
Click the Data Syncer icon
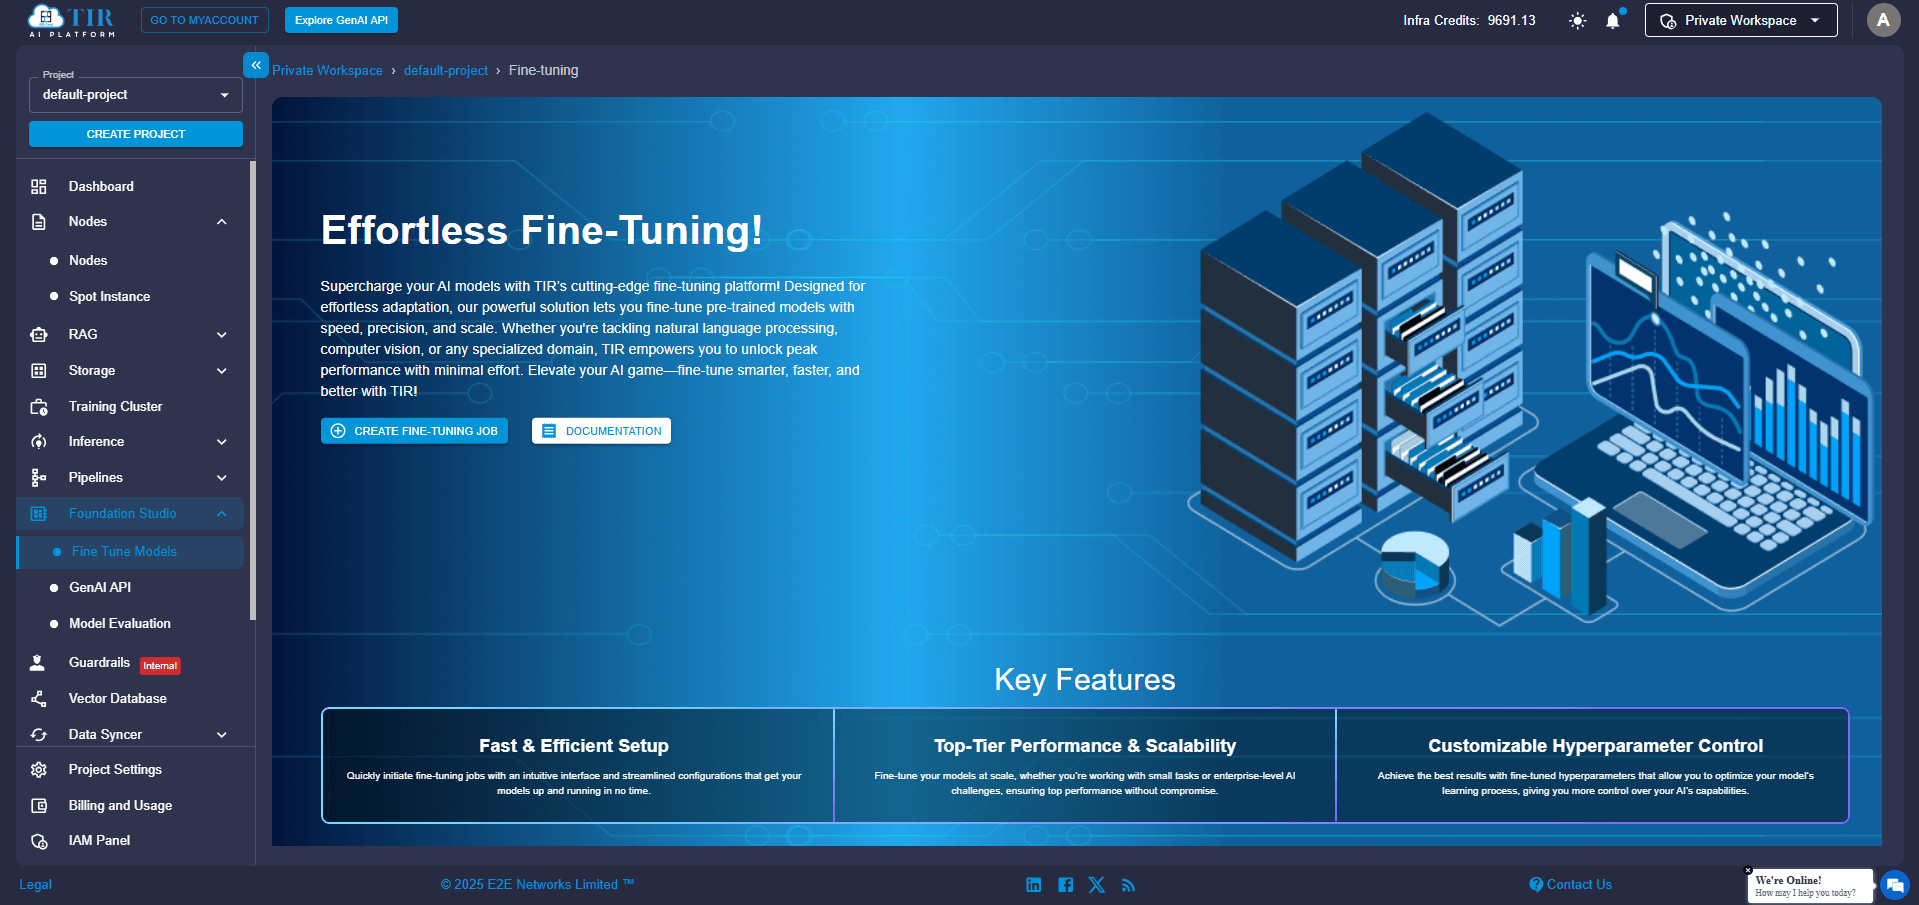pyautogui.click(x=39, y=735)
